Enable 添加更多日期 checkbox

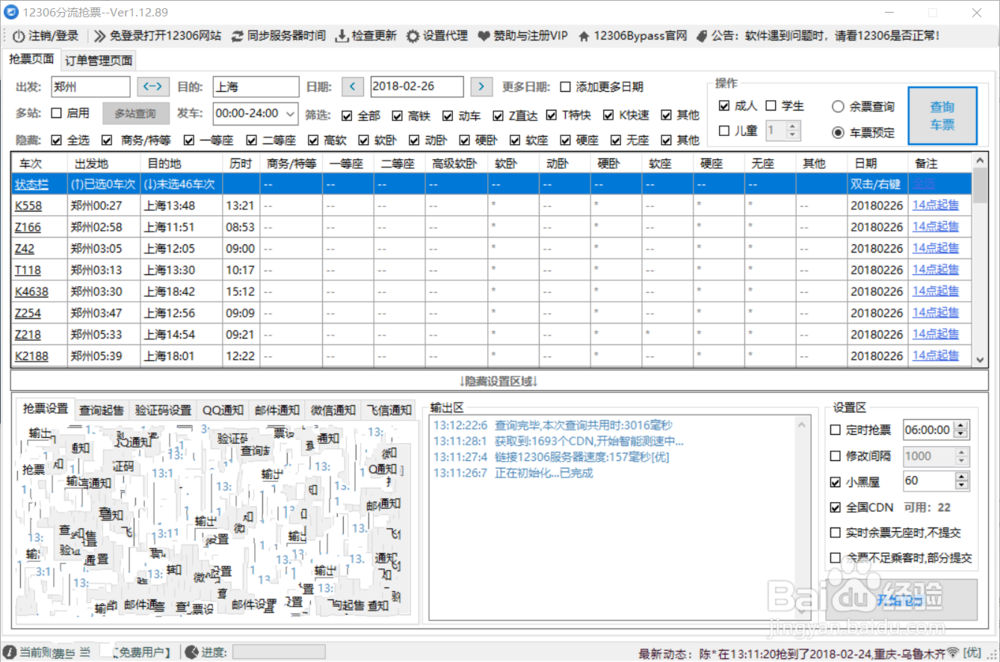pos(565,87)
